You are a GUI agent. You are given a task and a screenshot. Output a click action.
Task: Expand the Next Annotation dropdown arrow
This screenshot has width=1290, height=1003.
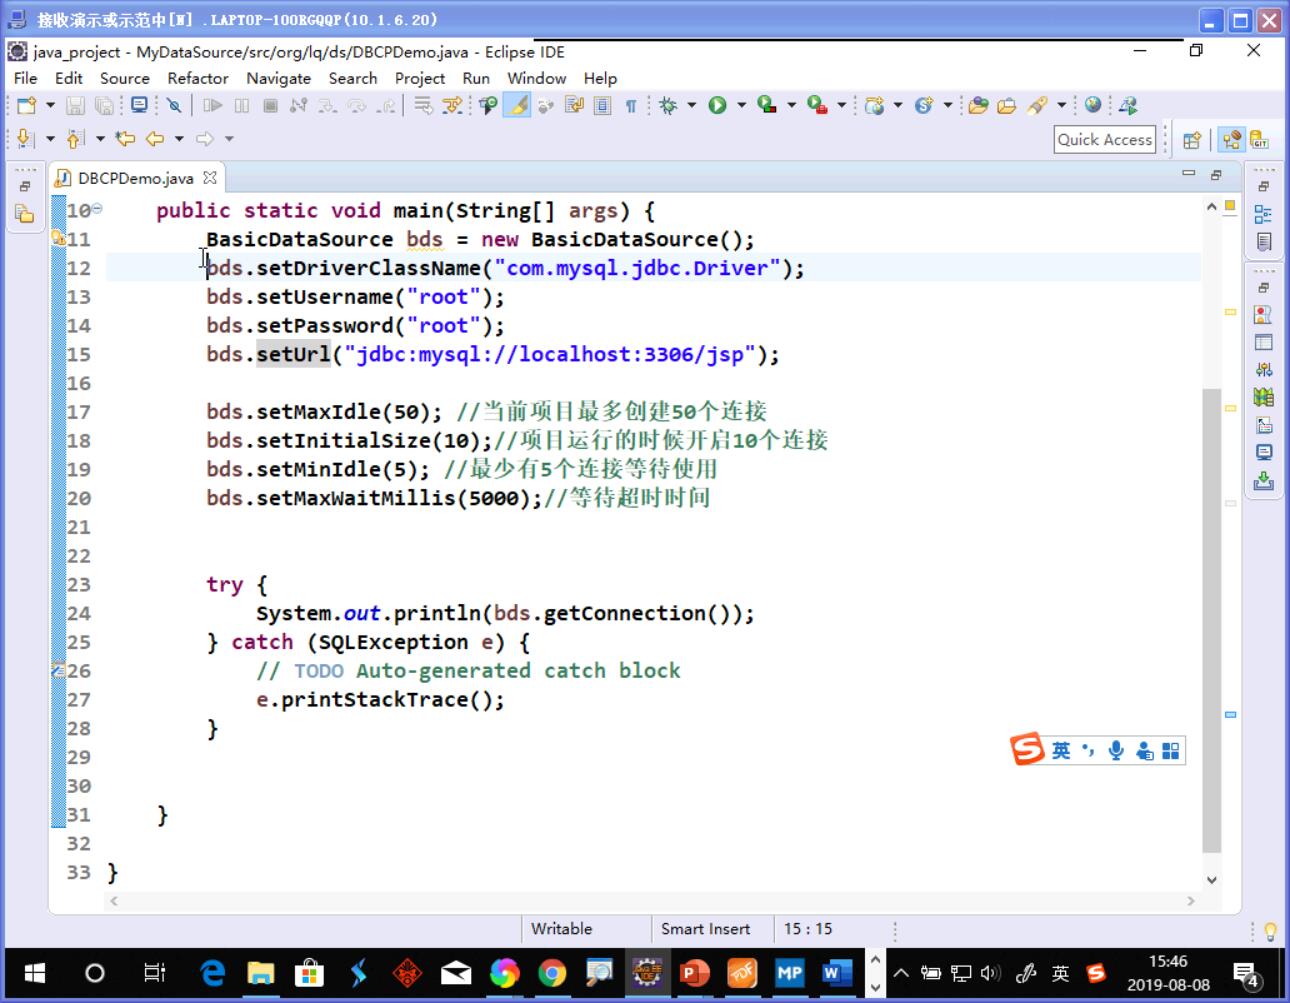(50, 139)
